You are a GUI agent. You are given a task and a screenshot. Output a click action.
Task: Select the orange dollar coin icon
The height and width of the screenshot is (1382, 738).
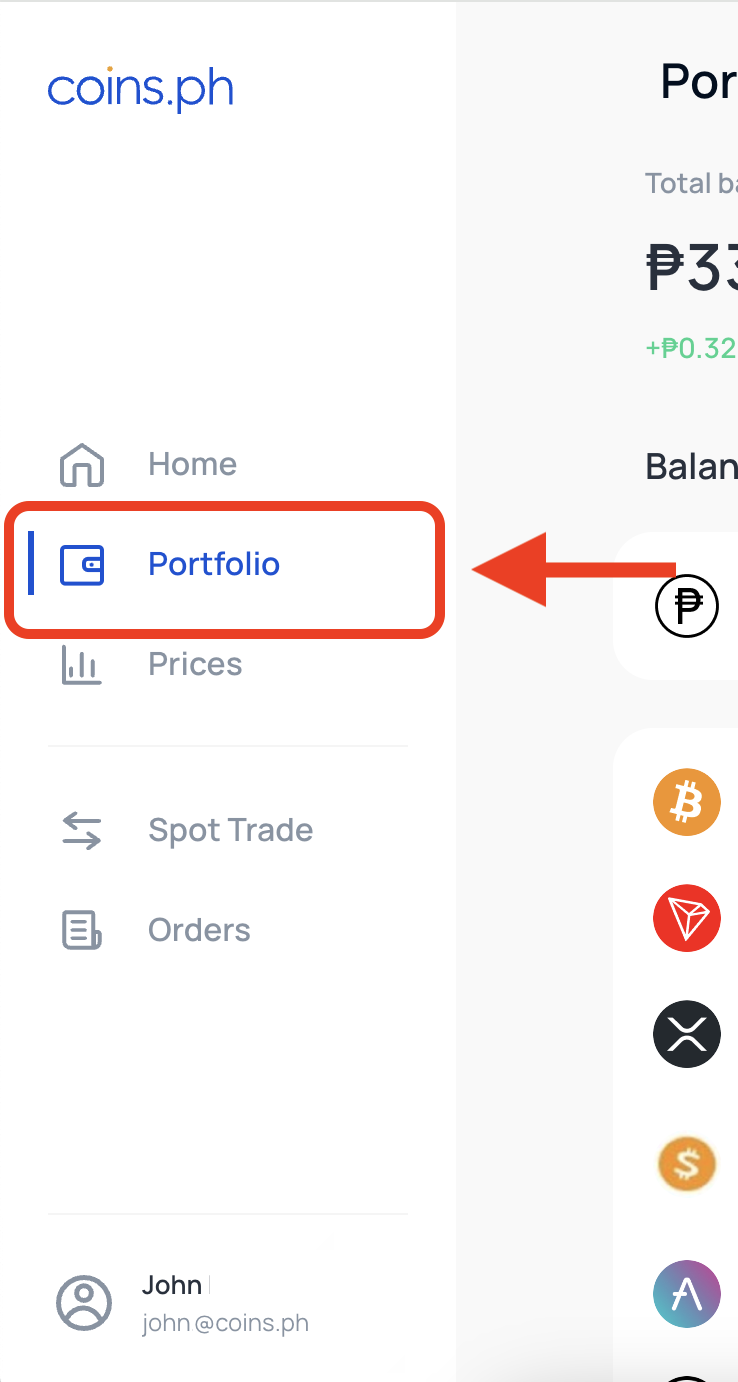coord(687,1163)
